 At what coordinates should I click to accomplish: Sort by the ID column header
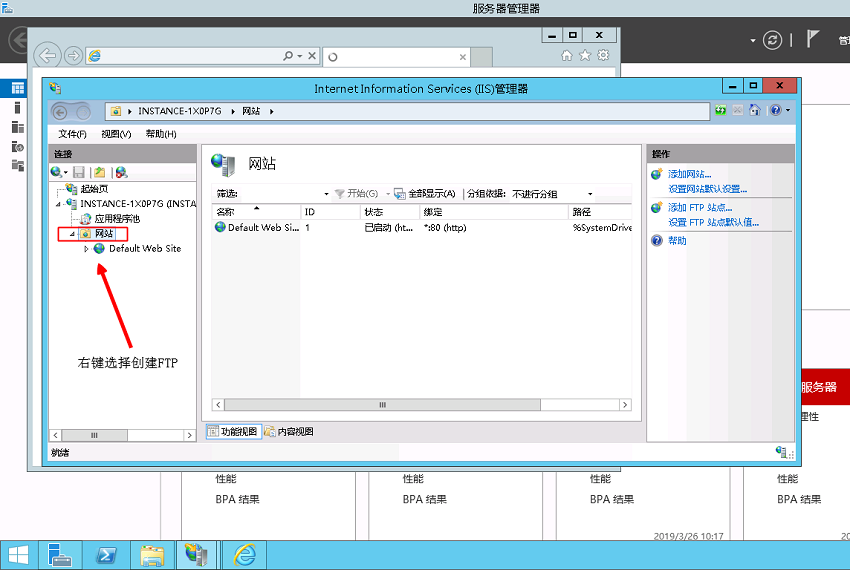[331, 212]
